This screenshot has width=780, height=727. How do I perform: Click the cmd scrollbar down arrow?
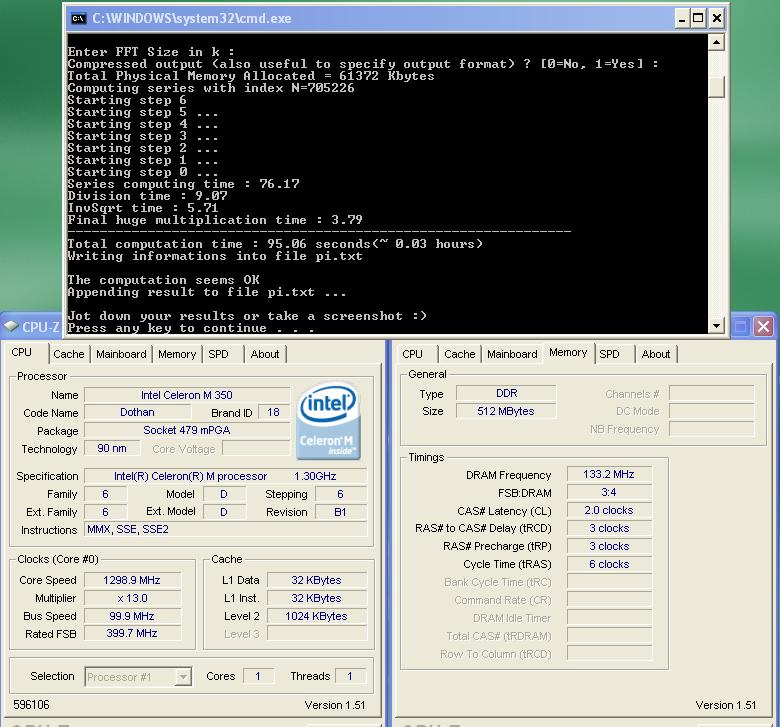(x=716, y=326)
